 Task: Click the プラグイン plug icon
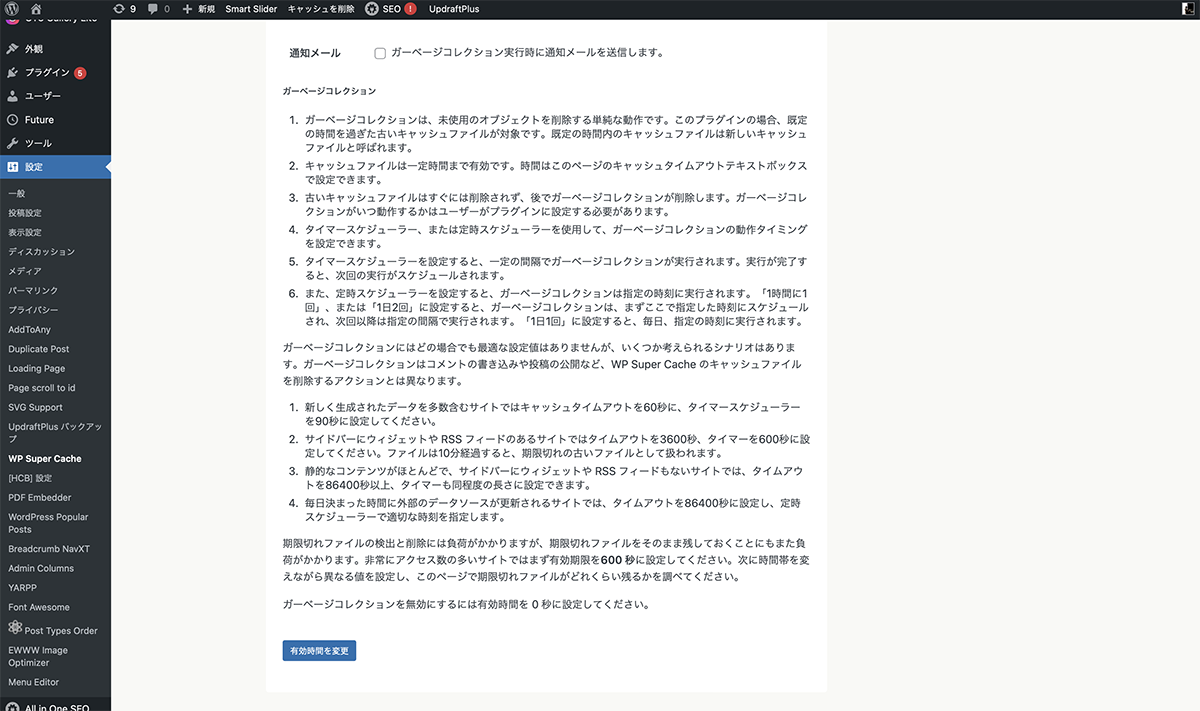[12, 73]
